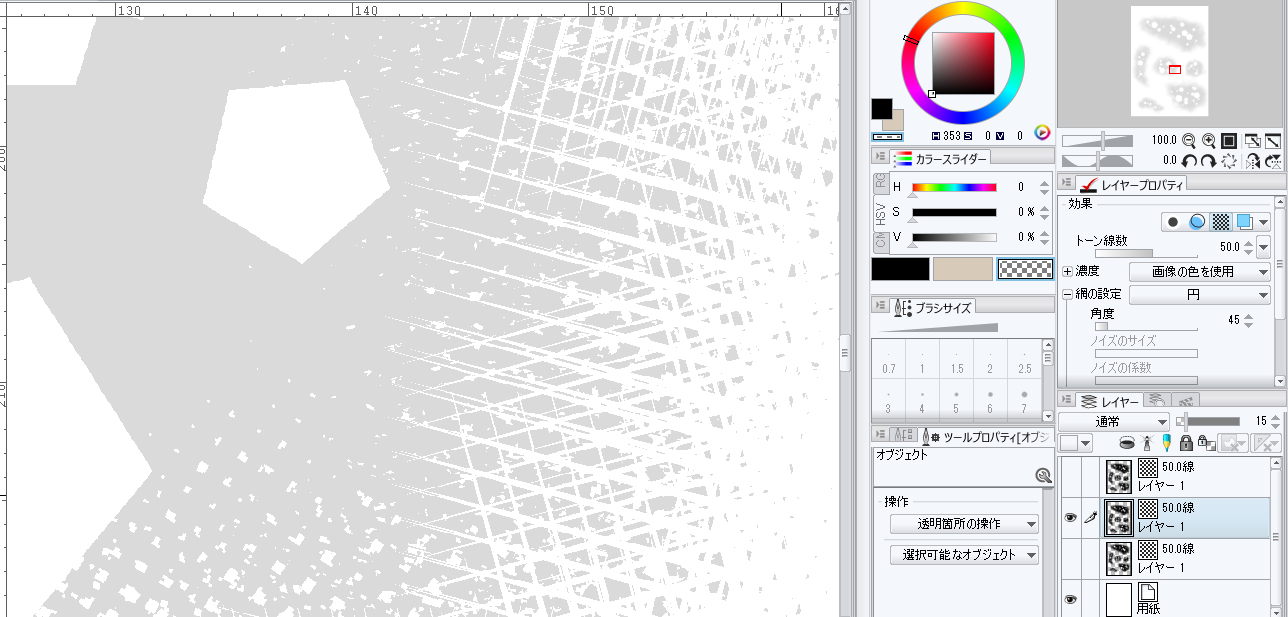
Task: Click the Layer color effect icon
Action: tap(1244, 222)
